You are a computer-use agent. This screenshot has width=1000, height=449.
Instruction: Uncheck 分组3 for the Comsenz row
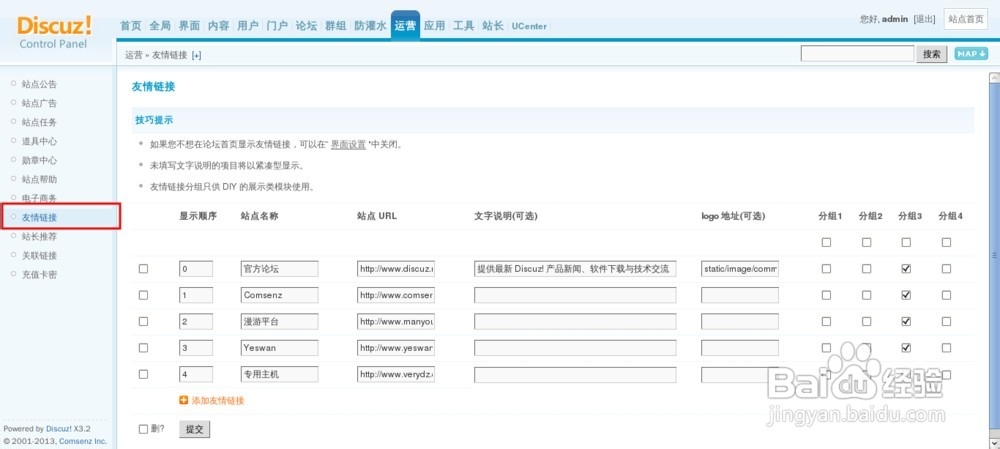pos(906,295)
